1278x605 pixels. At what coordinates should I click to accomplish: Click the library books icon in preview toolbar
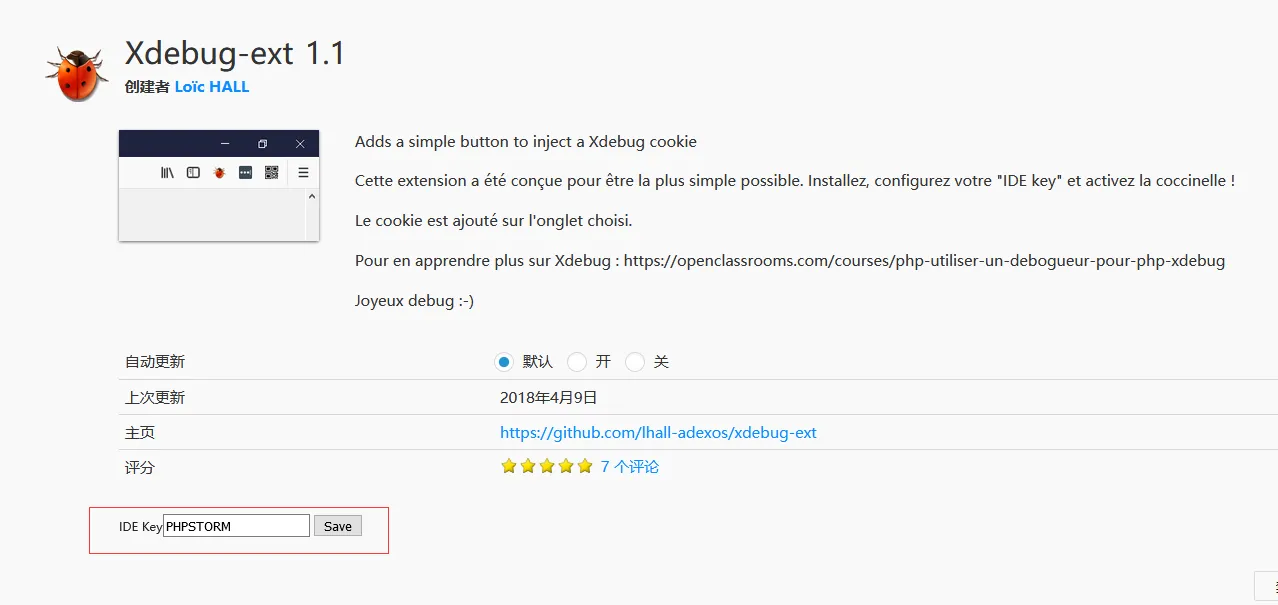click(x=167, y=173)
